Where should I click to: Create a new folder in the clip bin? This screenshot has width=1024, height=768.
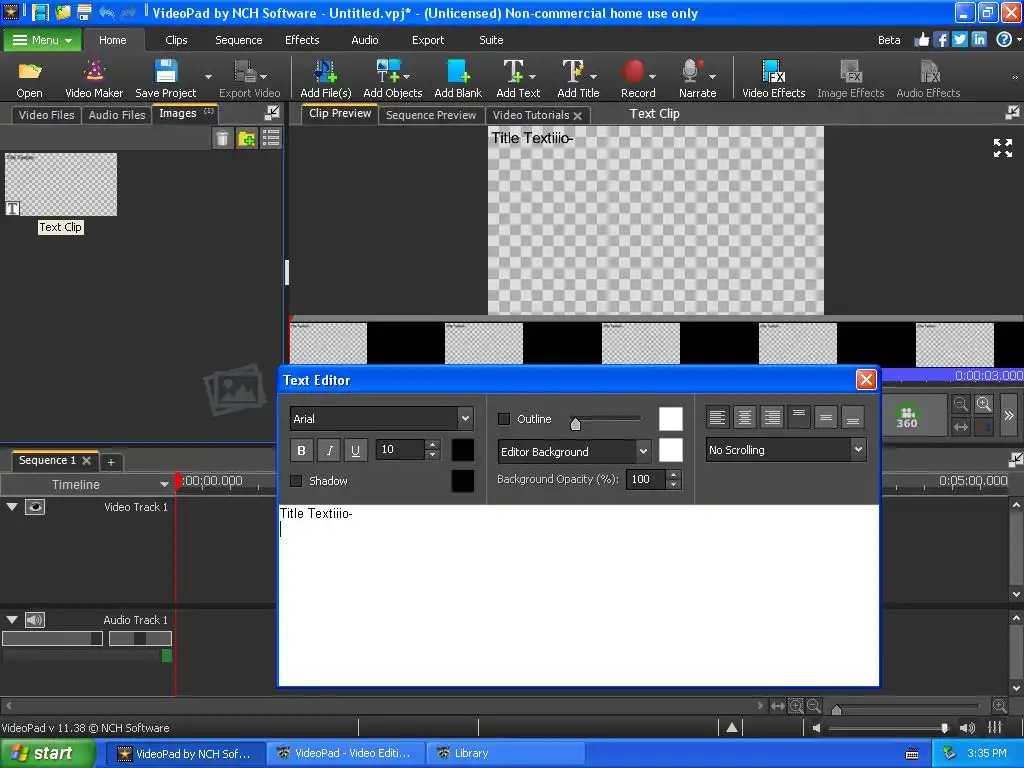point(246,138)
